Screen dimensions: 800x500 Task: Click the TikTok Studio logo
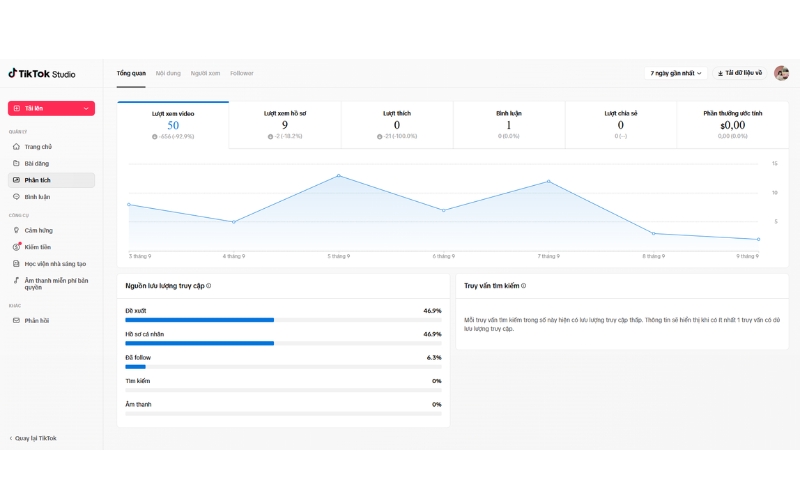click(42, 73)
